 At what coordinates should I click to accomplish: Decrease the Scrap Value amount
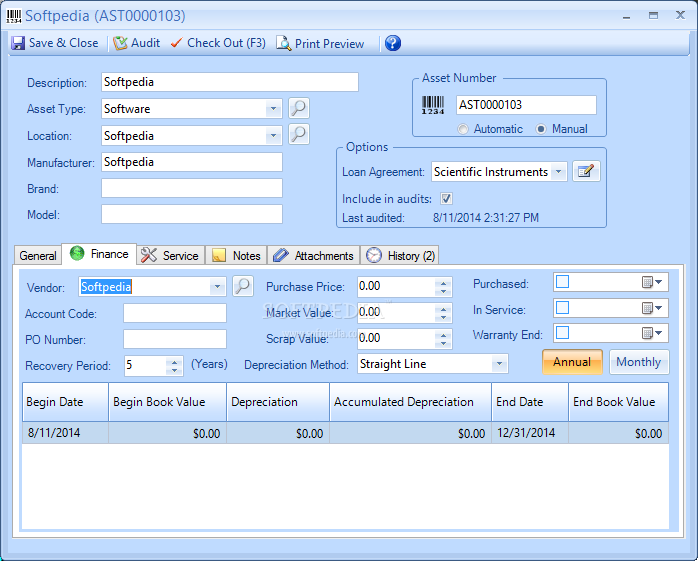[x=443, y=343]
